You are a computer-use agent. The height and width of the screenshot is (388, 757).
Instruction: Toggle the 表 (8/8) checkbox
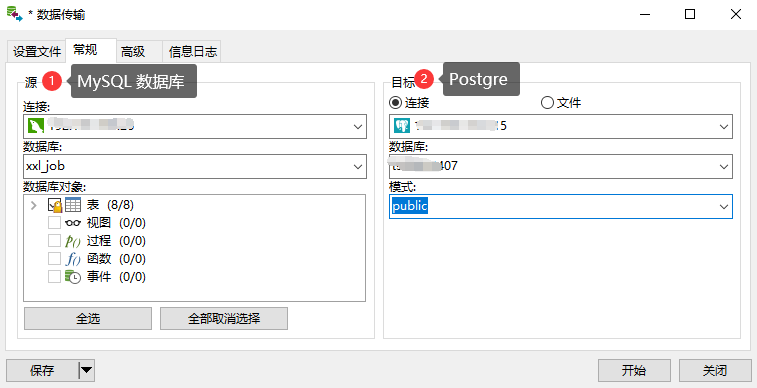54,205
